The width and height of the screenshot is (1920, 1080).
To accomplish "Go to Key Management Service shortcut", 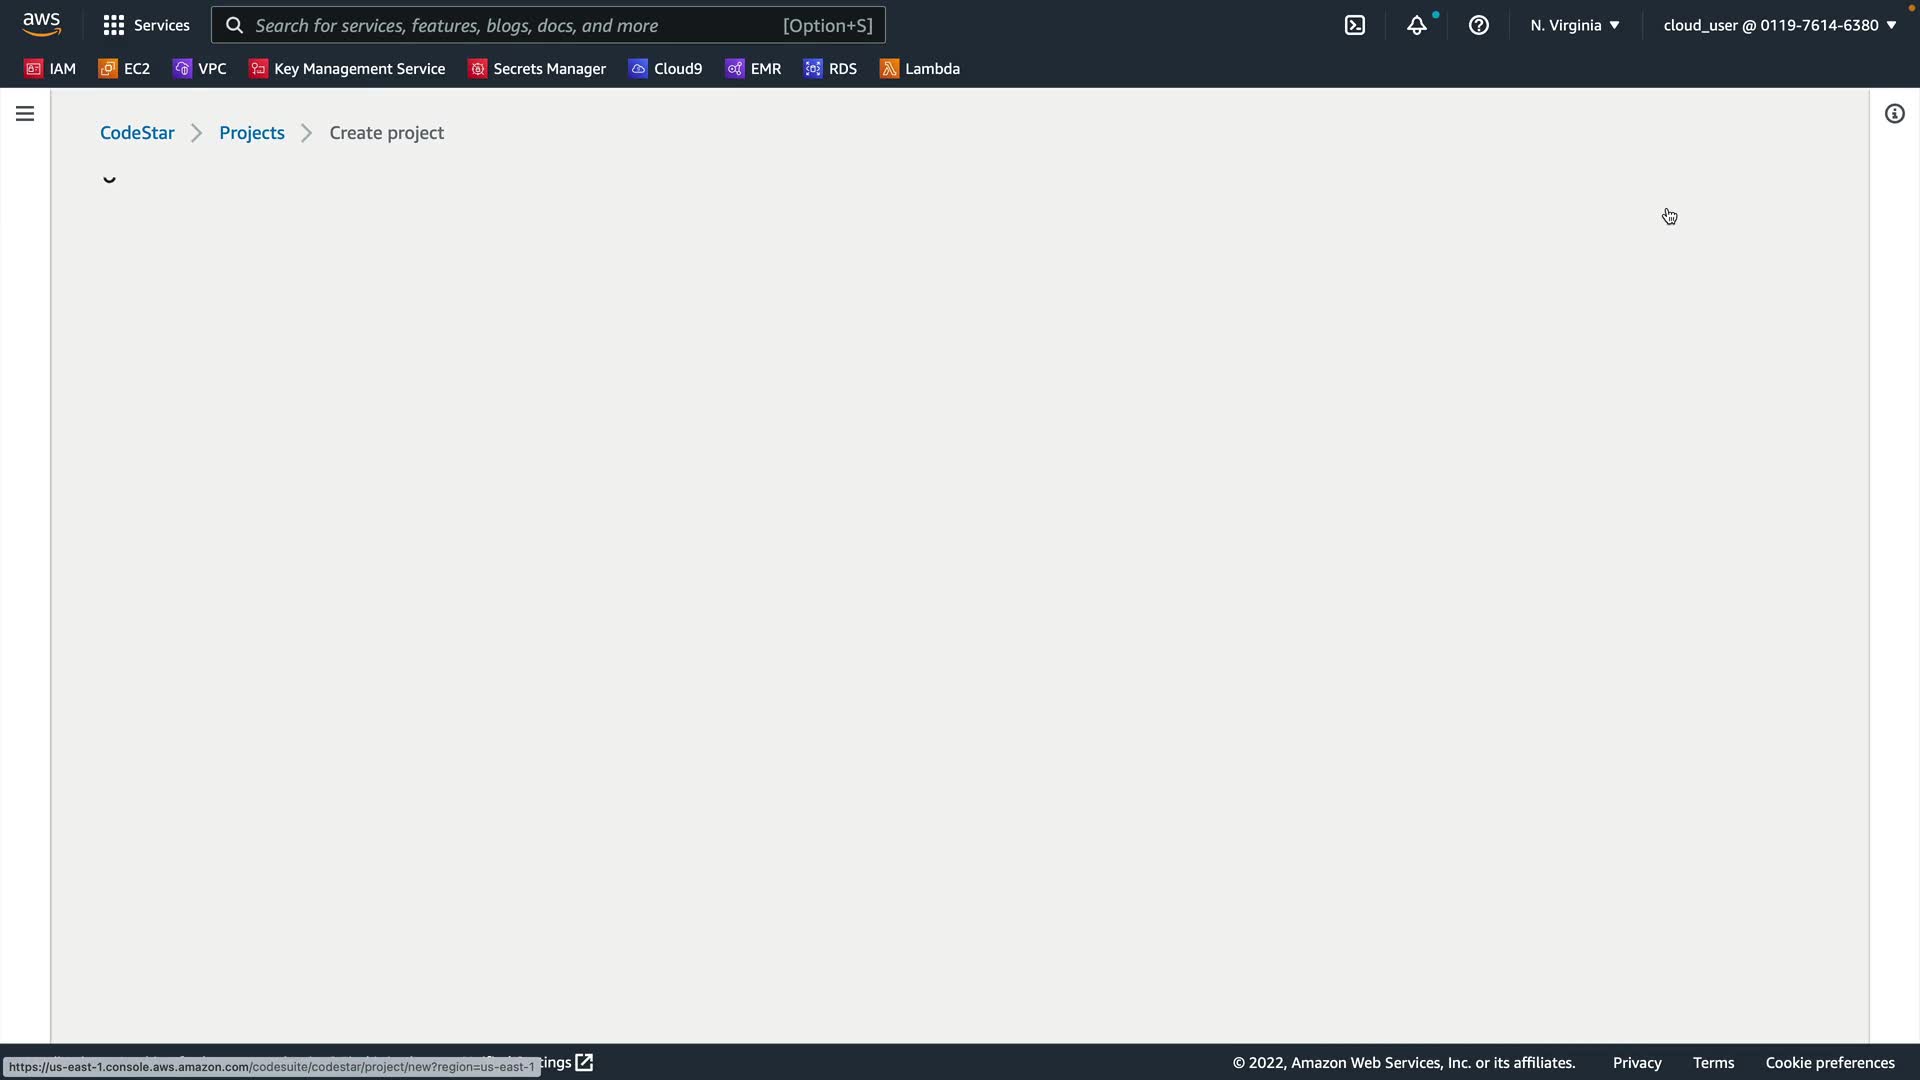I will click(x=347, y=69).
